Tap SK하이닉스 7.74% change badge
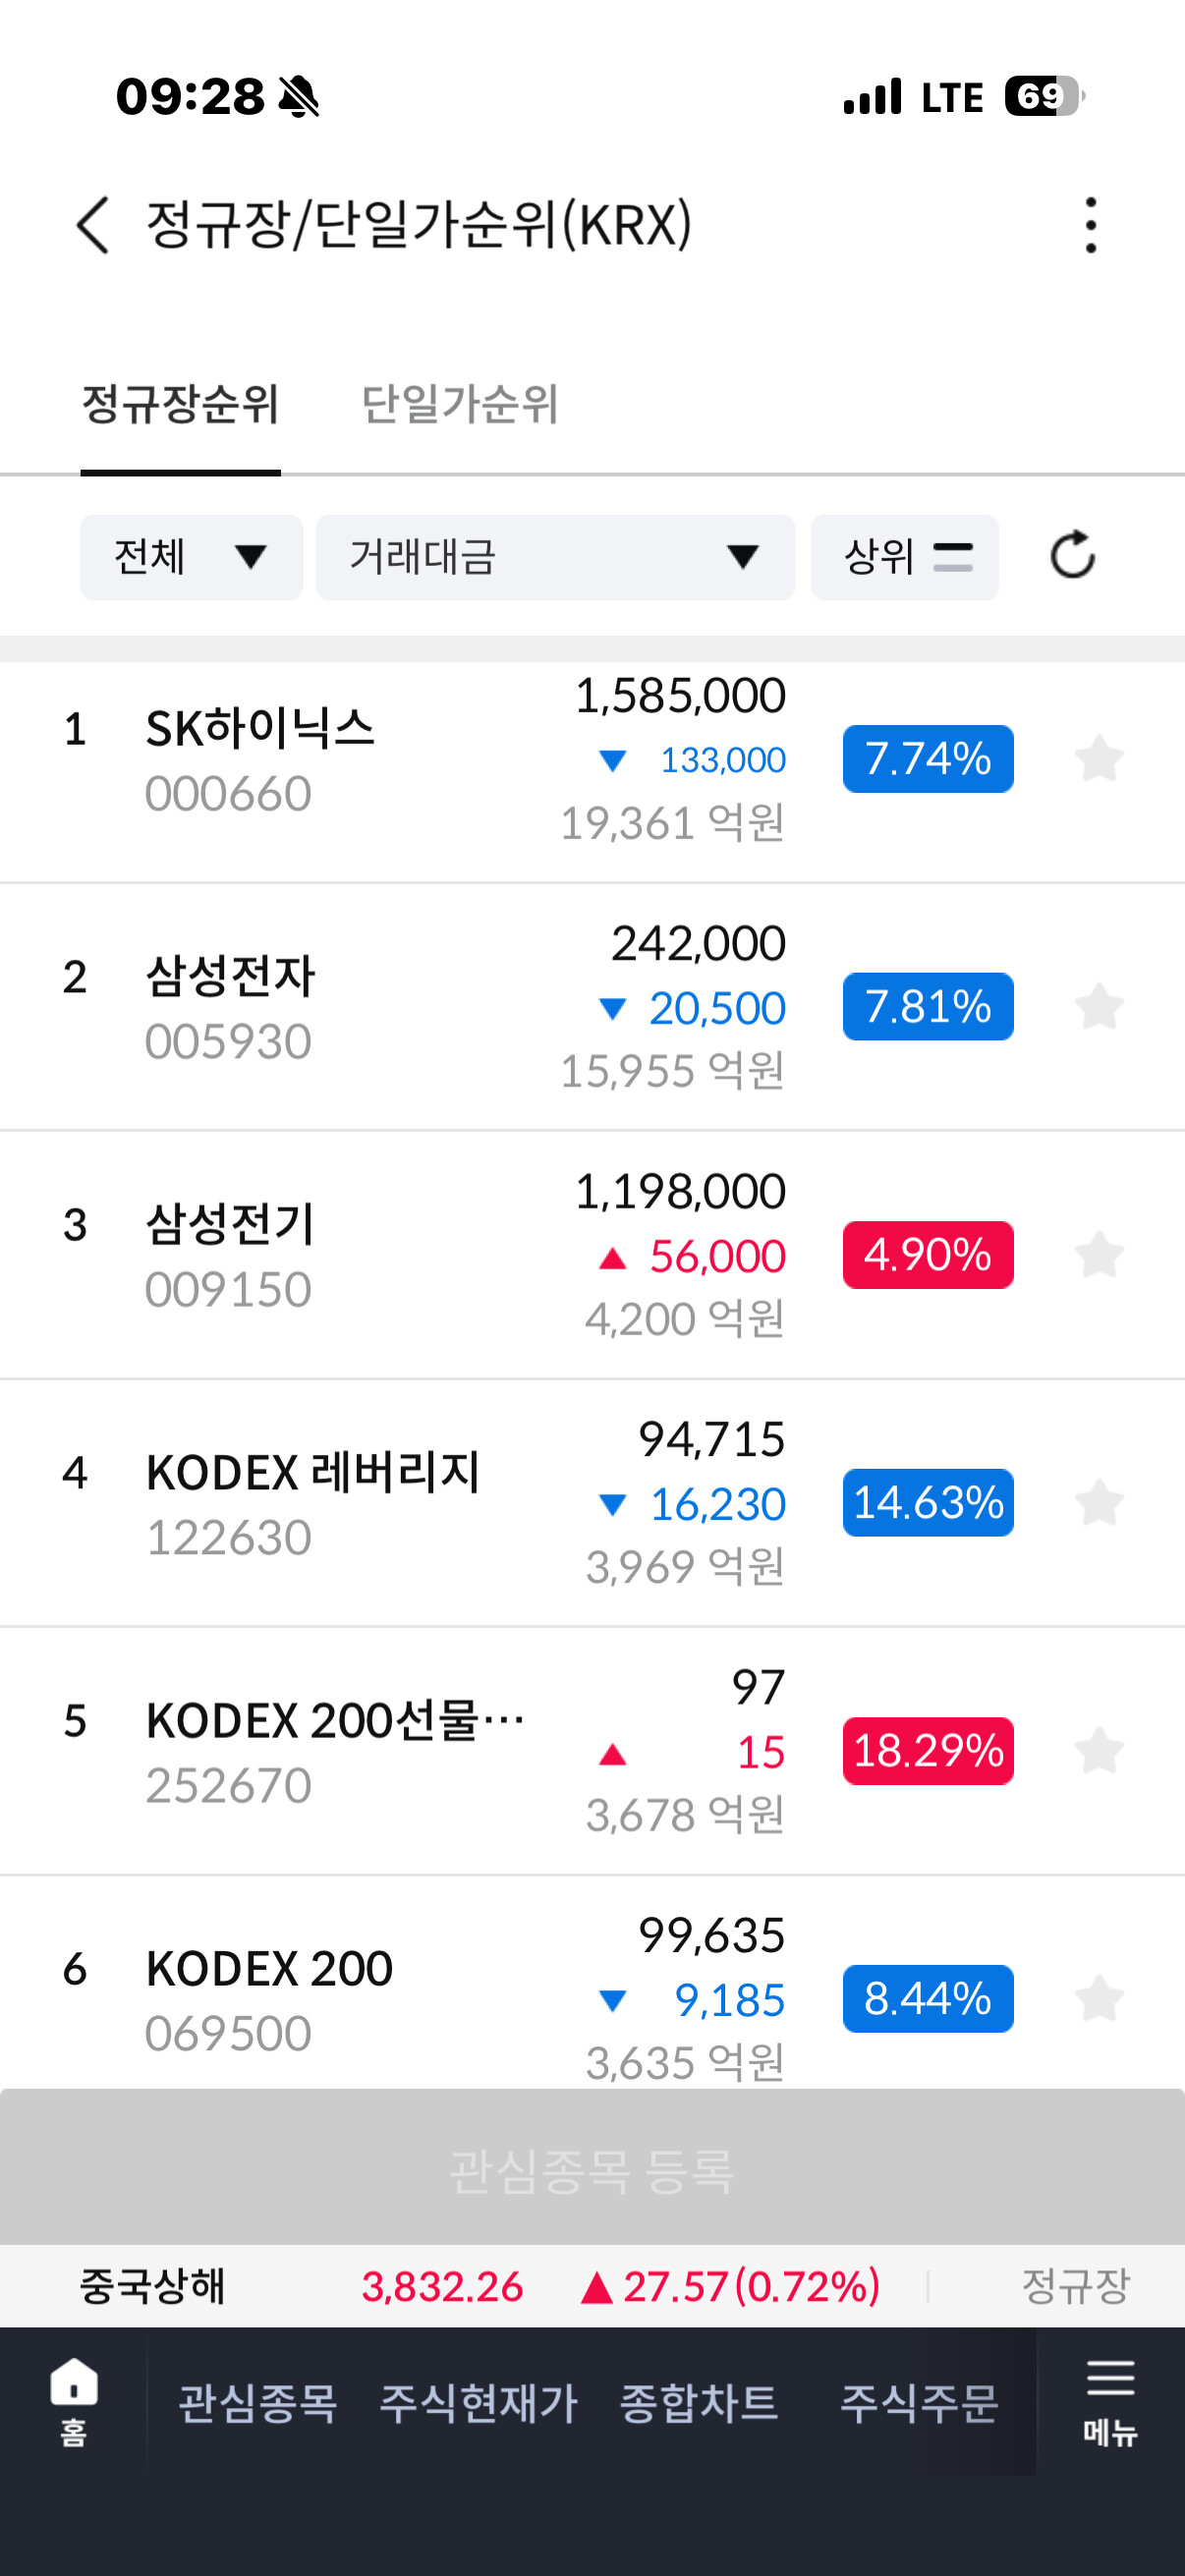Viewport: 1185px width, 2576px height. pyautogui.click(x=928, y=759)
